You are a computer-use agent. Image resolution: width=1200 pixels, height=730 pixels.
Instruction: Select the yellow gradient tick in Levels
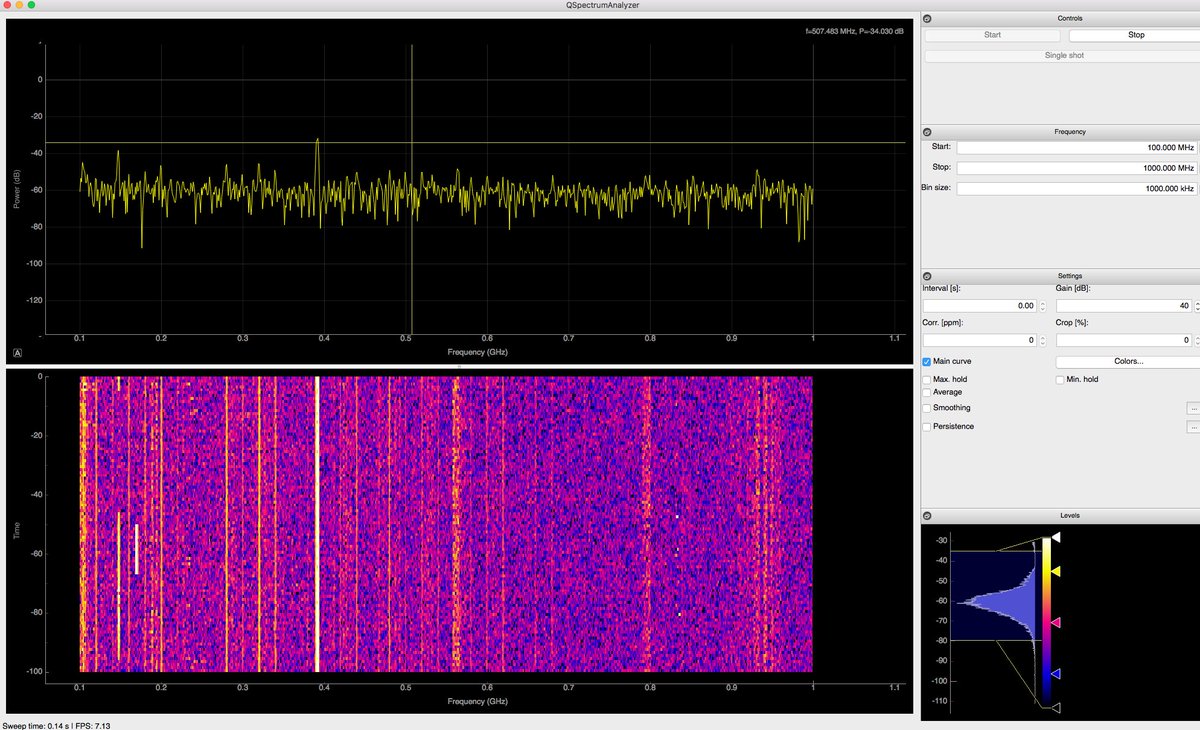point(1056,570)
